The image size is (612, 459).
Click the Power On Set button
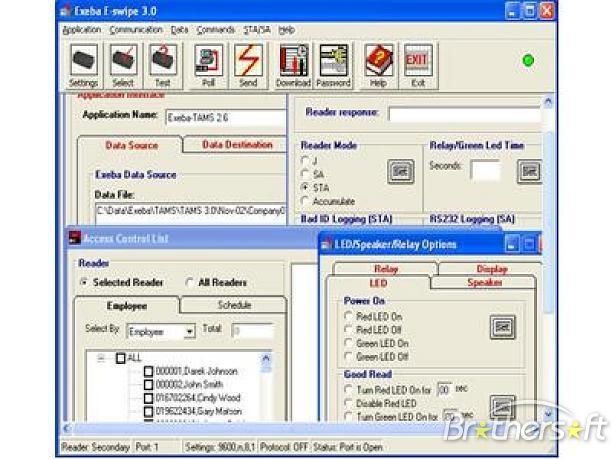(502, 327)
